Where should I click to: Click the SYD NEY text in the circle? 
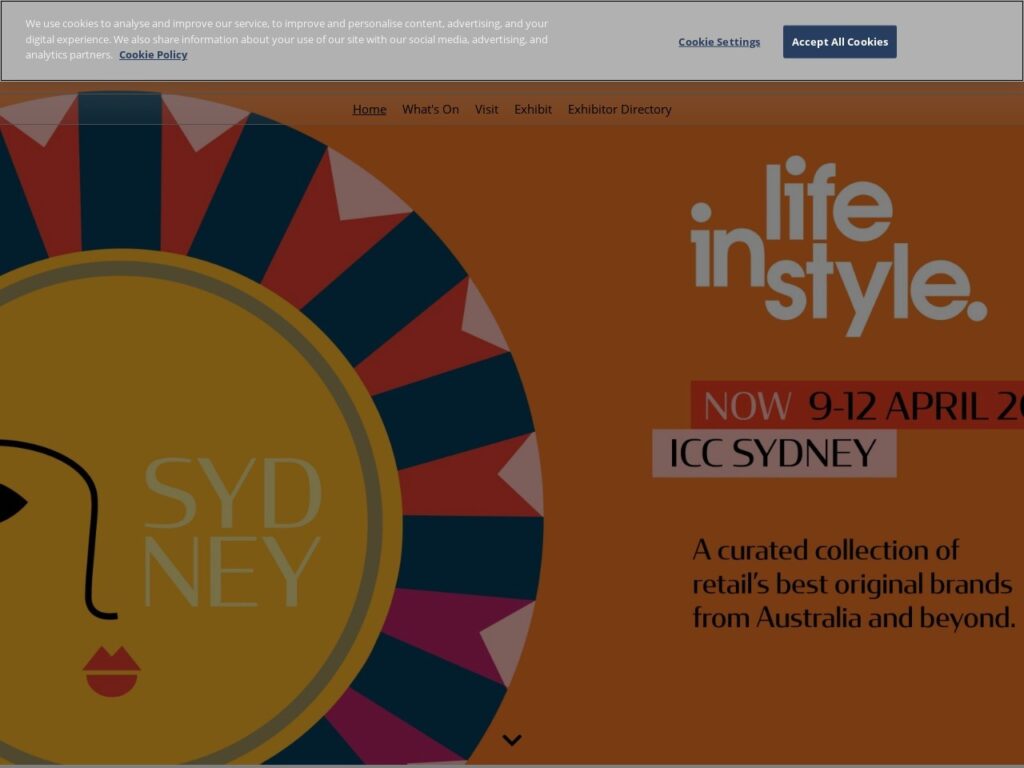(232, 532)
